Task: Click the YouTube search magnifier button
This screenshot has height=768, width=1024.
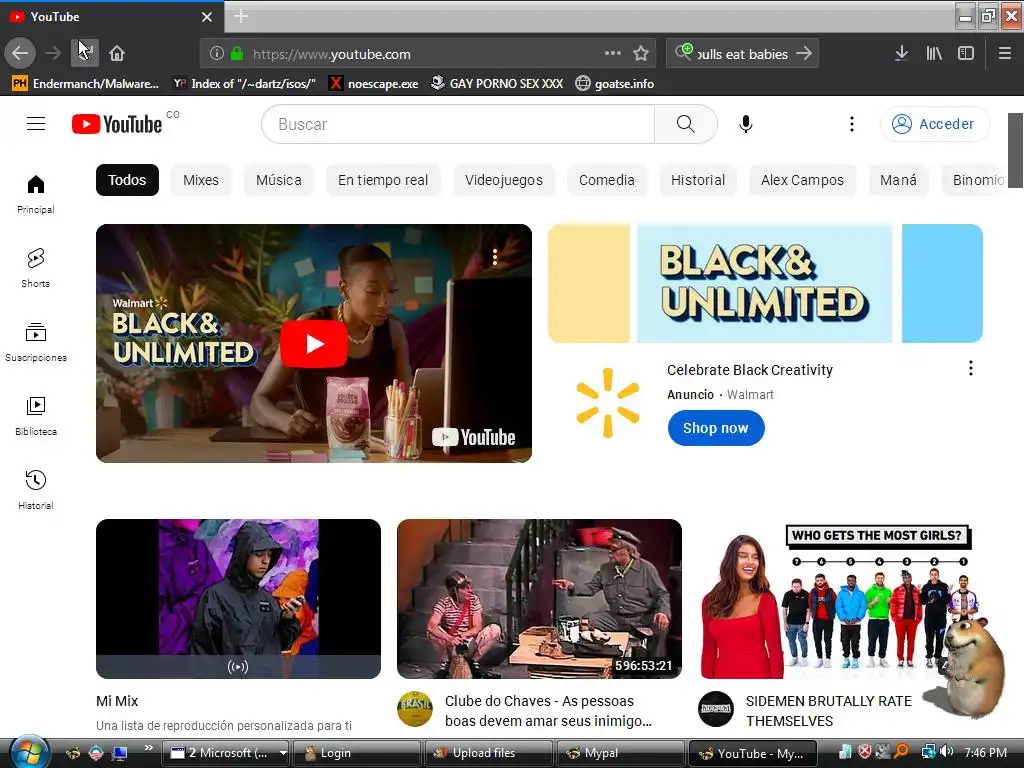Action: coord(686,124)
